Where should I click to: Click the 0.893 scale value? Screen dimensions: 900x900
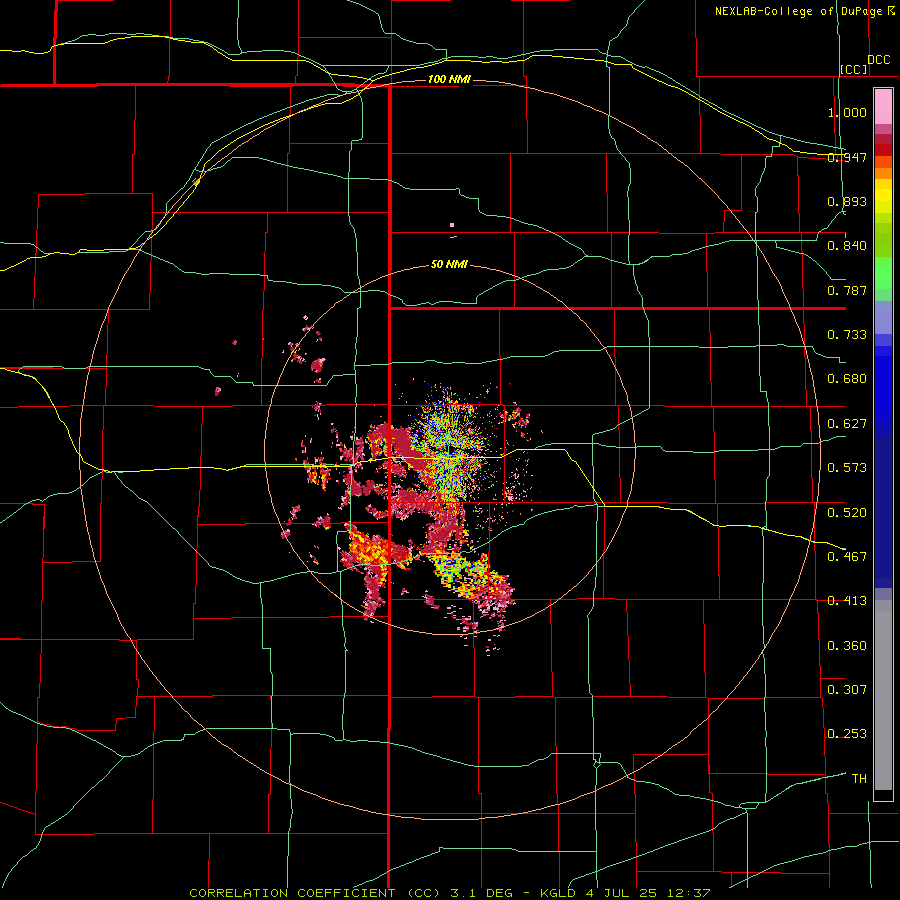847,201
